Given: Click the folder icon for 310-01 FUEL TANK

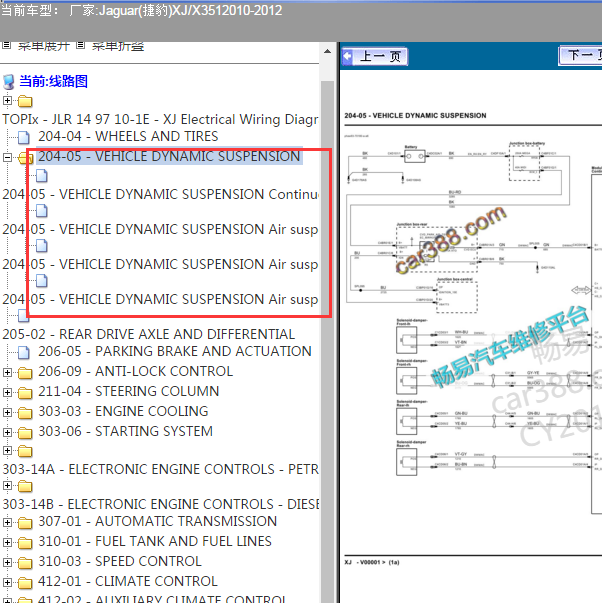Looking at the screenshot, I should [x=25, y=542].
